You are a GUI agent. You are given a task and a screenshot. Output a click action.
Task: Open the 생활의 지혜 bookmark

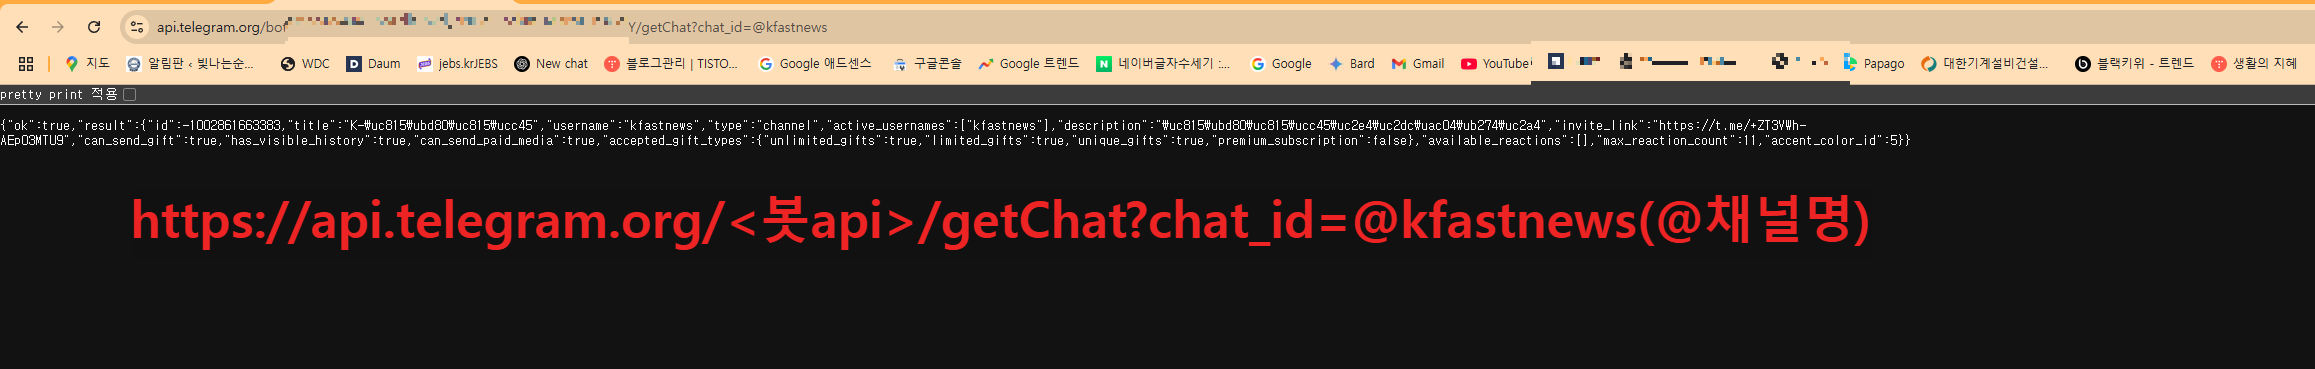point(2253,63)
